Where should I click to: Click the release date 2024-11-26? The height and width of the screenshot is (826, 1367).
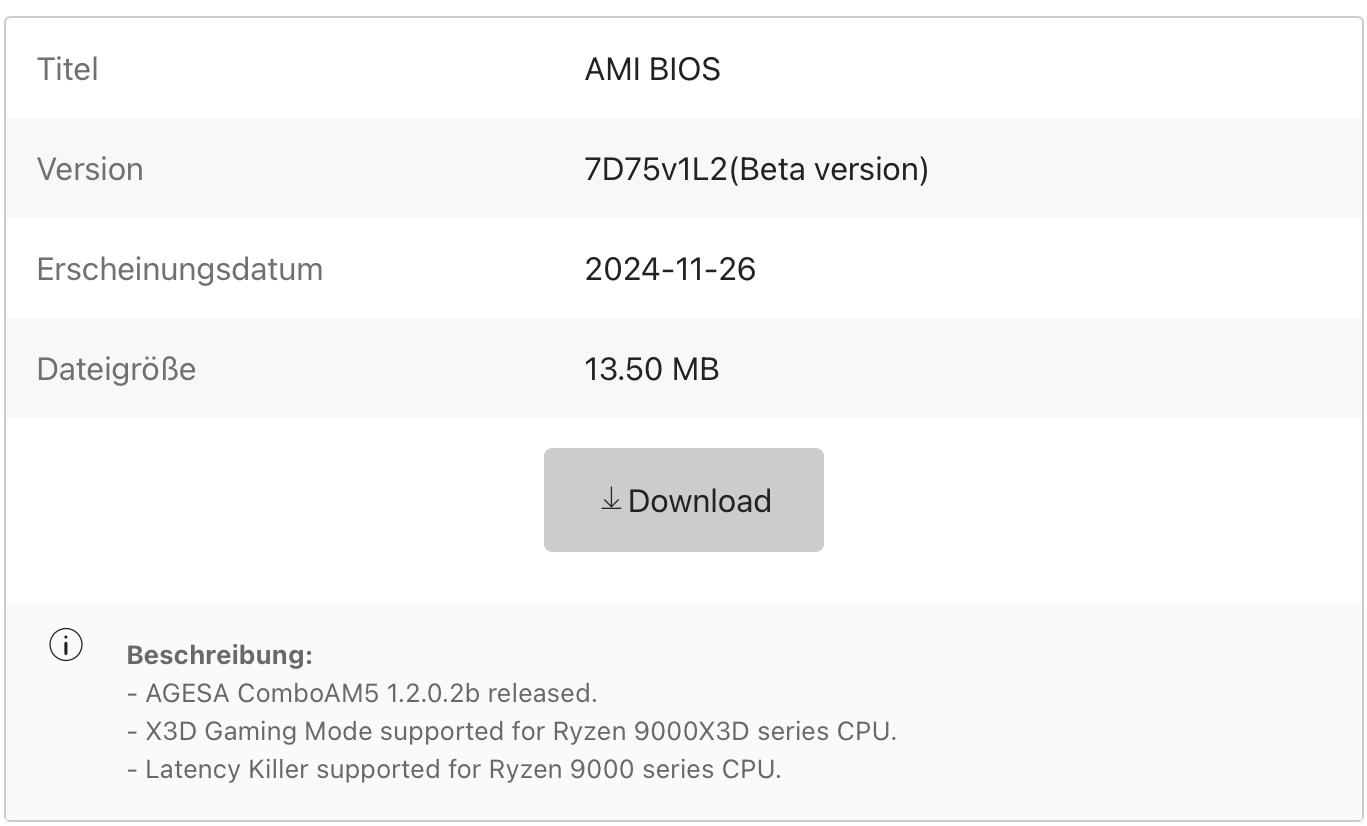pyautogui.click(x=670, y=269)
